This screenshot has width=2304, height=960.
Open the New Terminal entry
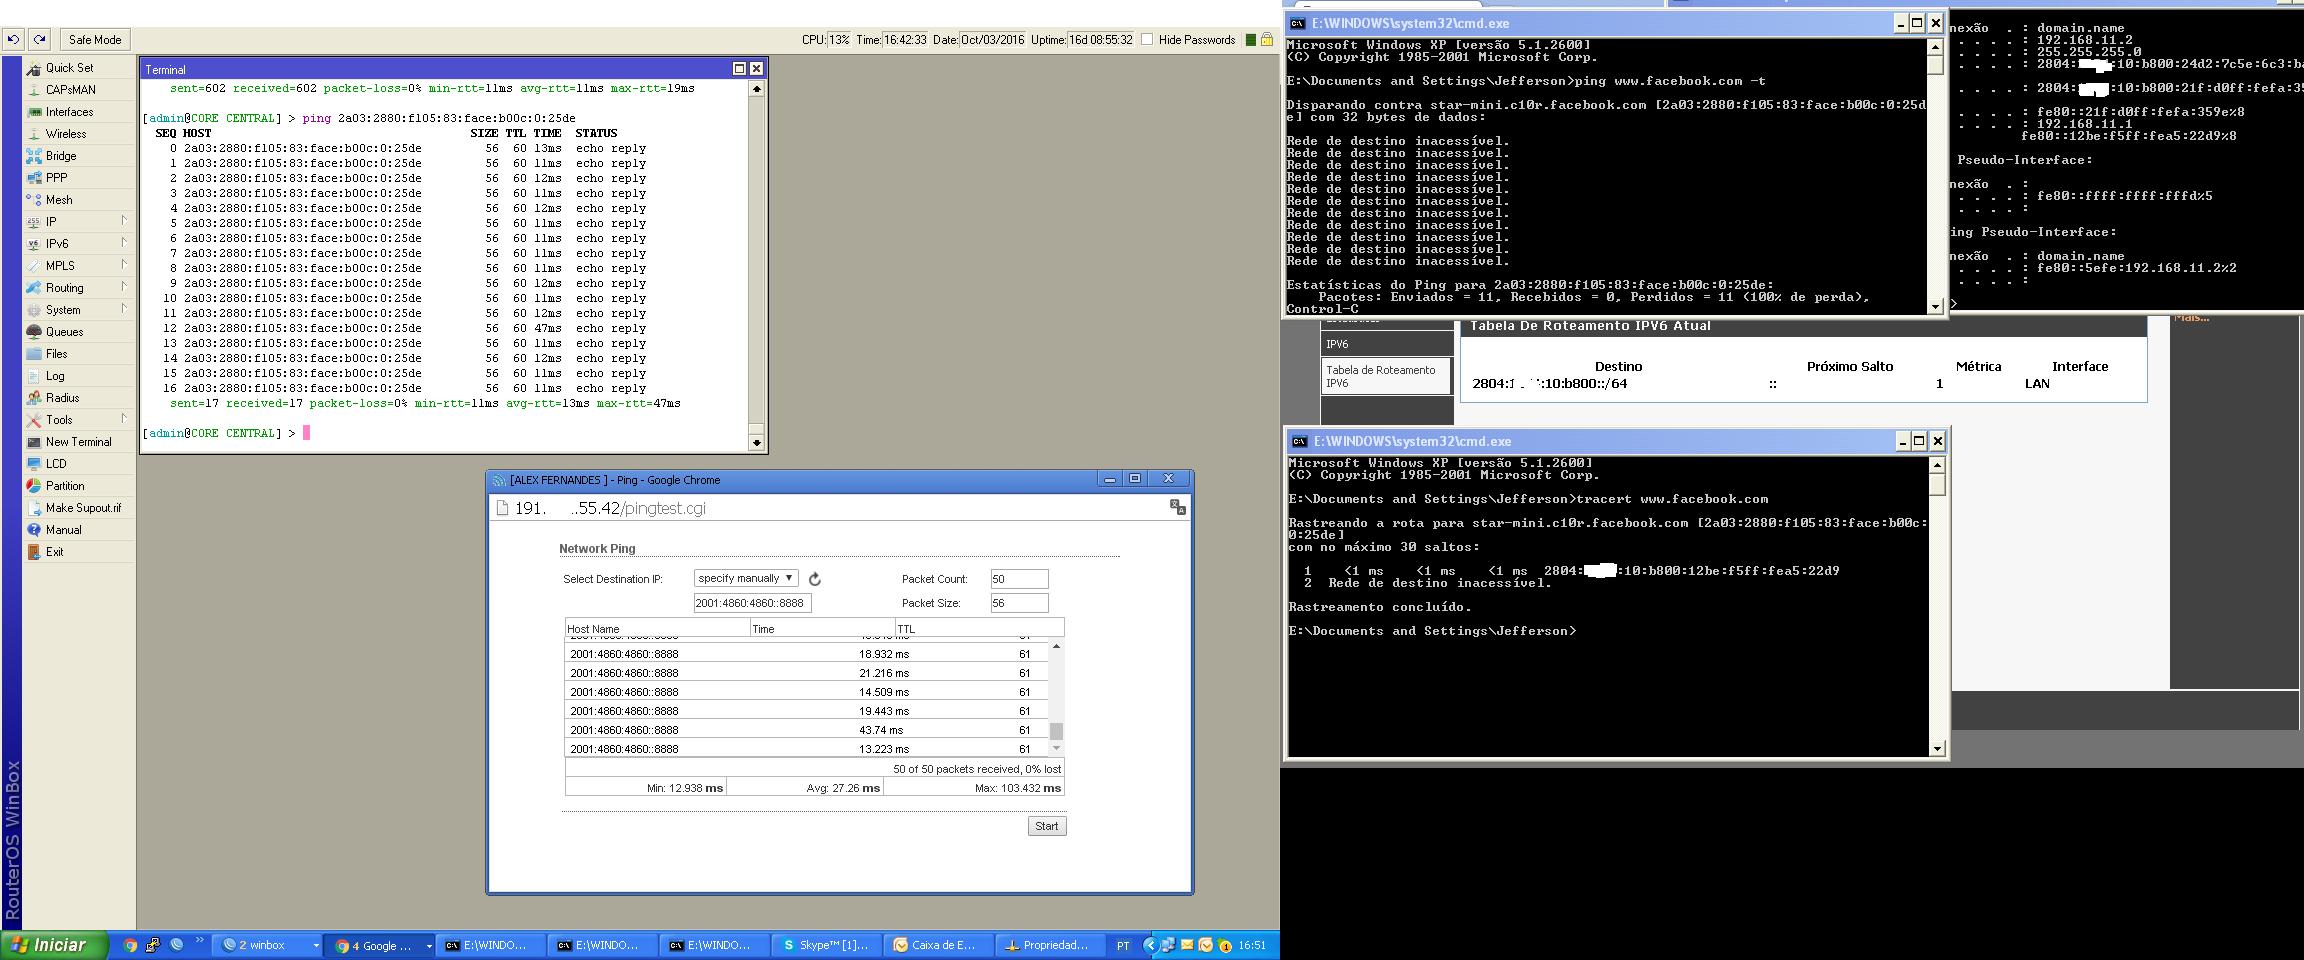point(78,442)
